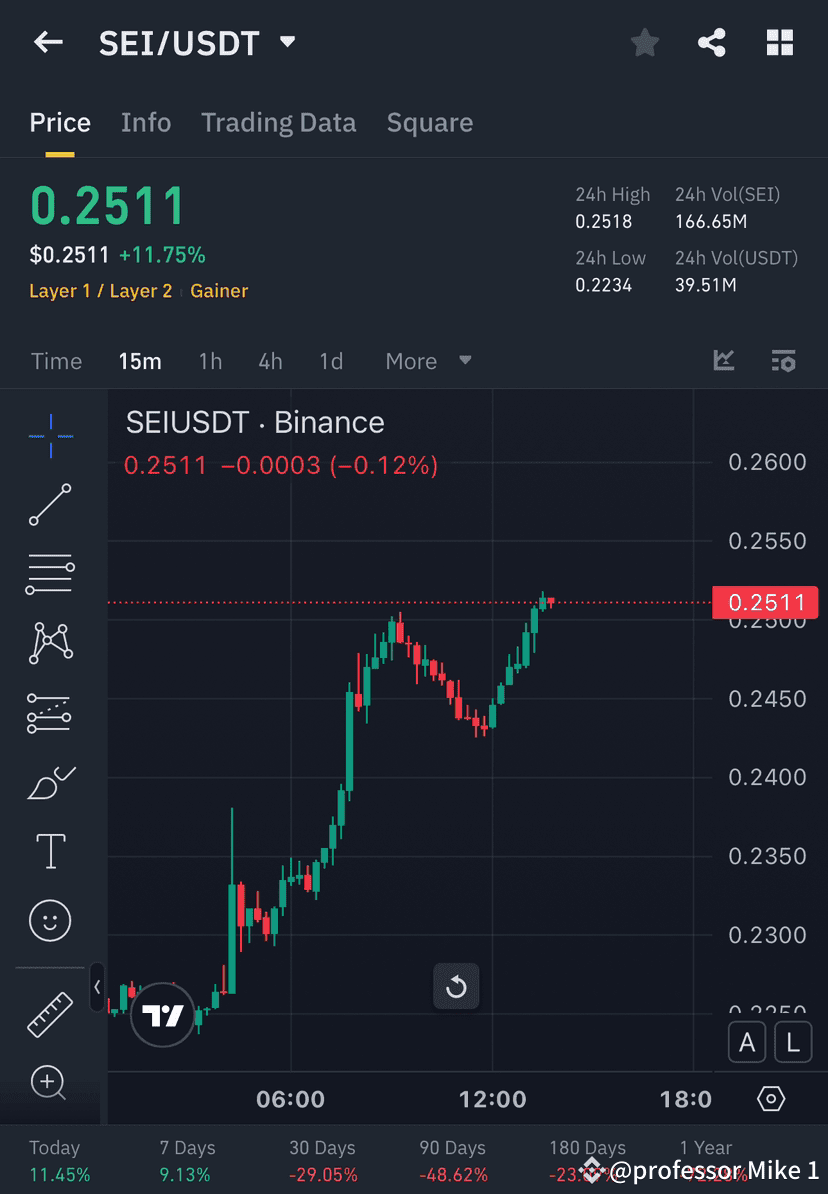The width and height of the screenshot is (828, 1194).
Task: Collapse the drawing toolbar using the chevron
Action: (96, 987)
